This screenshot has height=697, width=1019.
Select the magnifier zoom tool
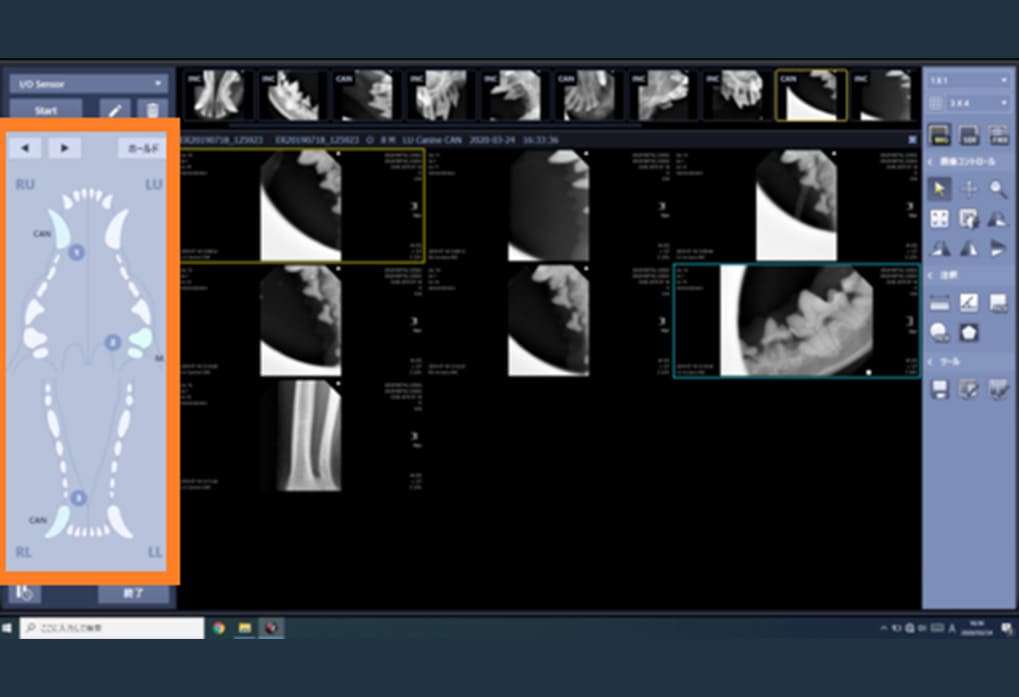(x=998, y=188)
